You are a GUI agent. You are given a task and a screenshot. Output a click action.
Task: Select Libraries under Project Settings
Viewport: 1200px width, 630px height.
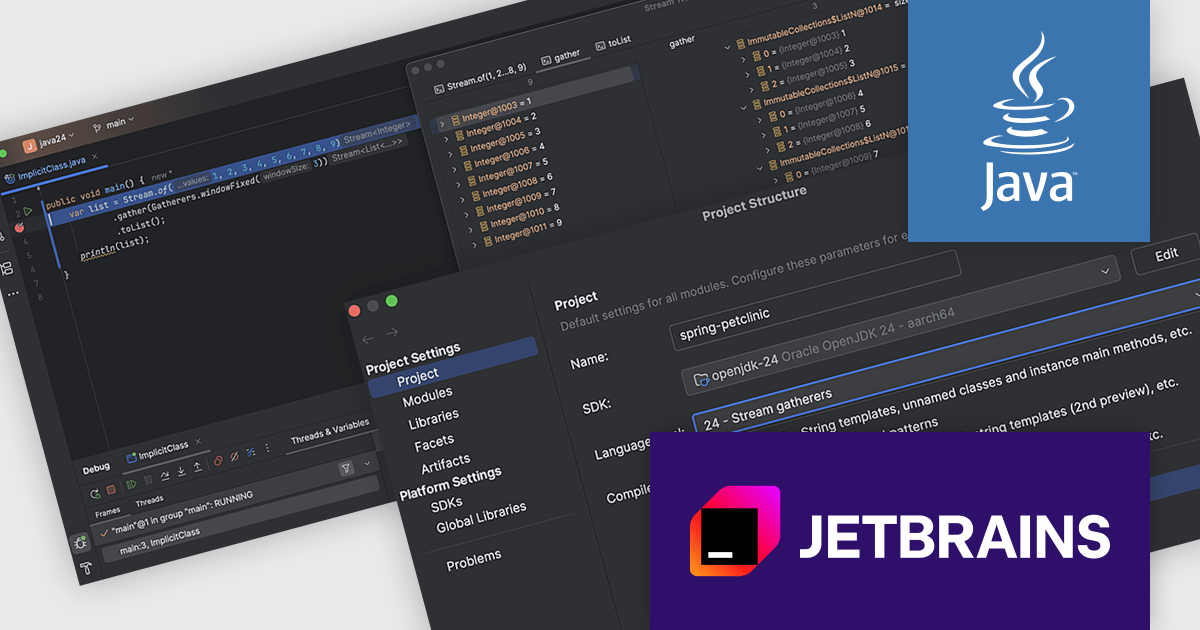pos(434,417)
